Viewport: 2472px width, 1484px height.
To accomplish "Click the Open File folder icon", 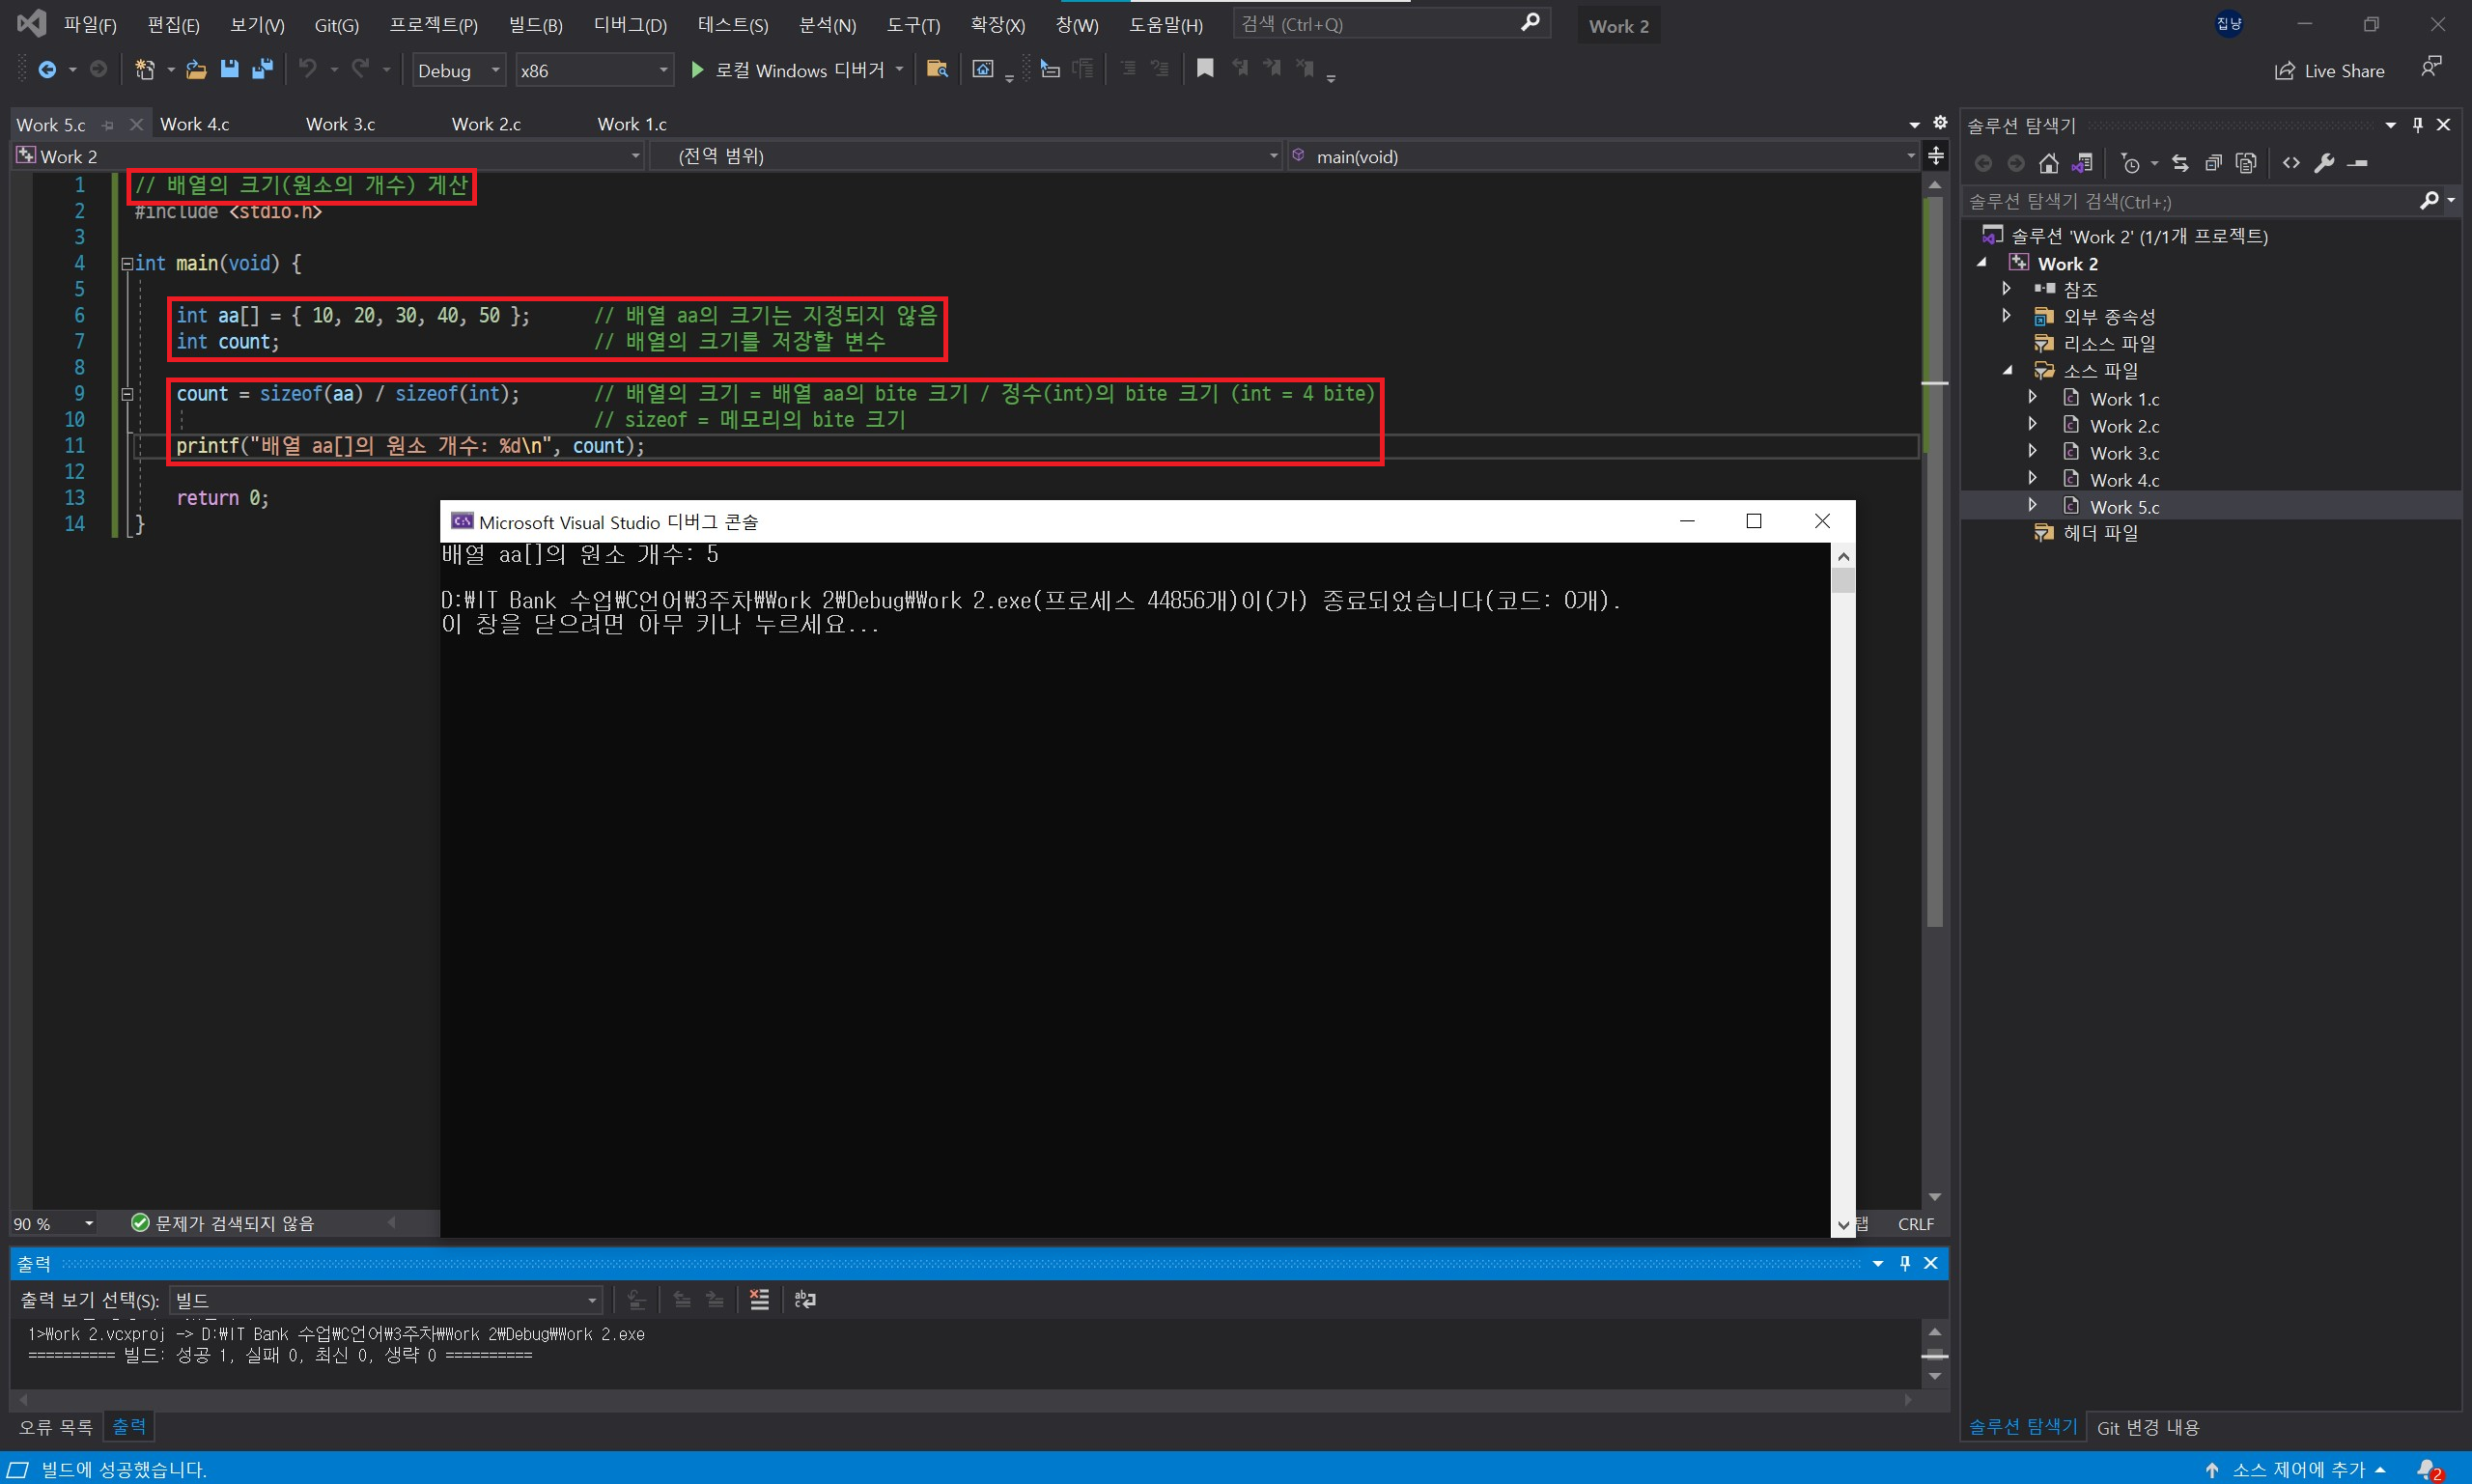I will [196, 69].
